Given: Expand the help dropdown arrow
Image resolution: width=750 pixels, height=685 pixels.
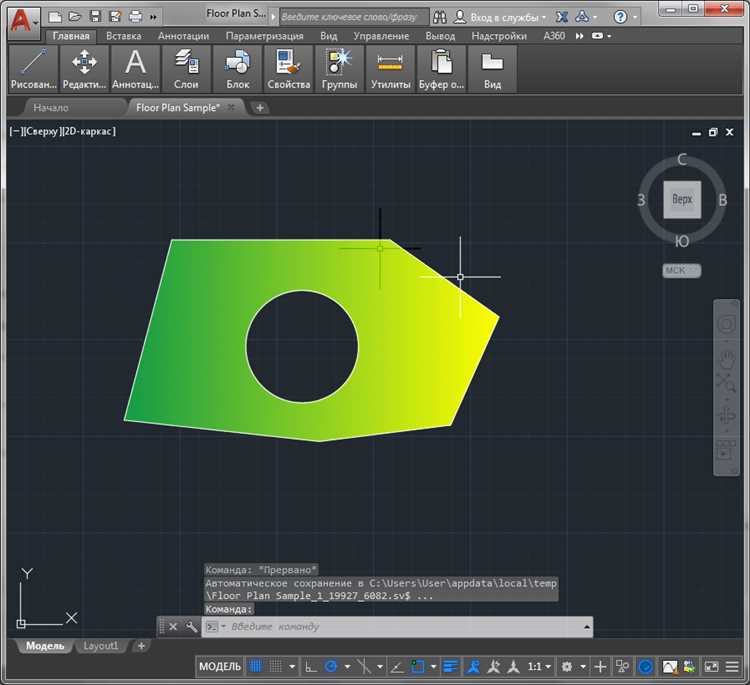Looking at the screenshot, I should (x=635, y=18).
